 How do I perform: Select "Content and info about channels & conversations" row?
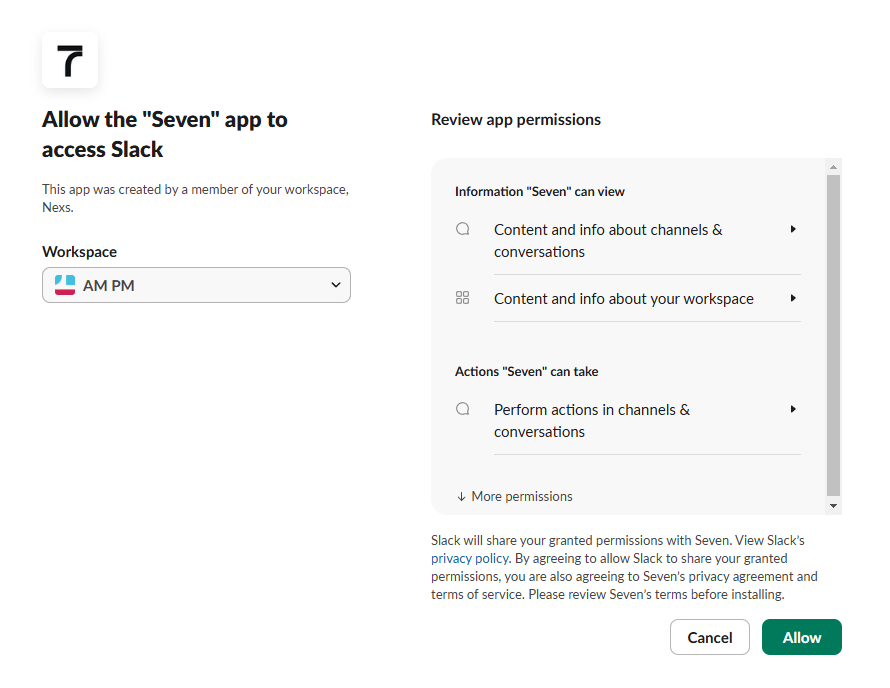click(x=608, y=241)
